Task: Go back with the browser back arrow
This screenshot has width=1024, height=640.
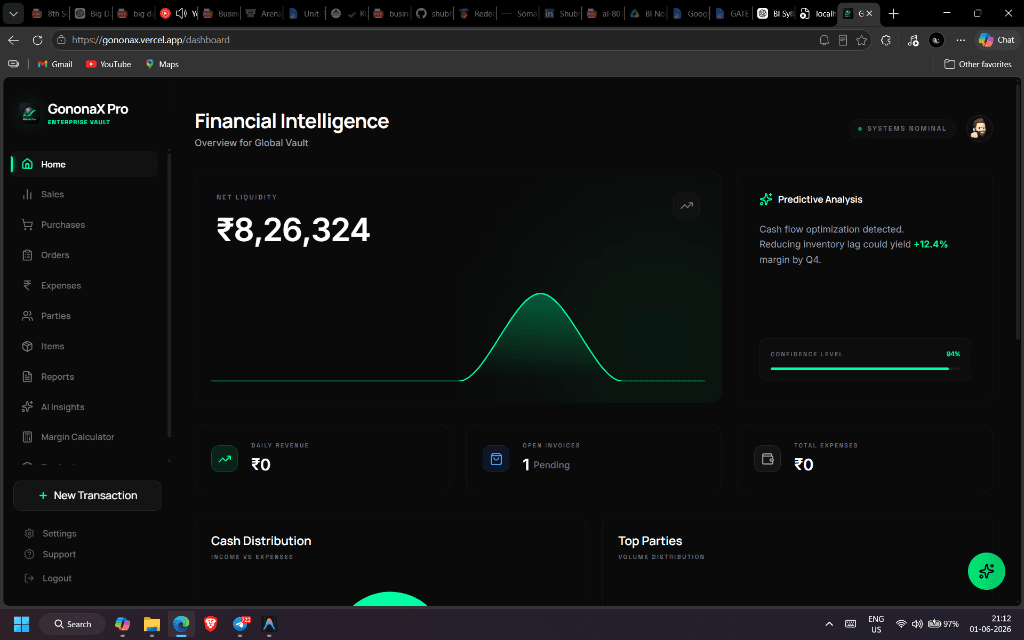Action: click(14, 40)
